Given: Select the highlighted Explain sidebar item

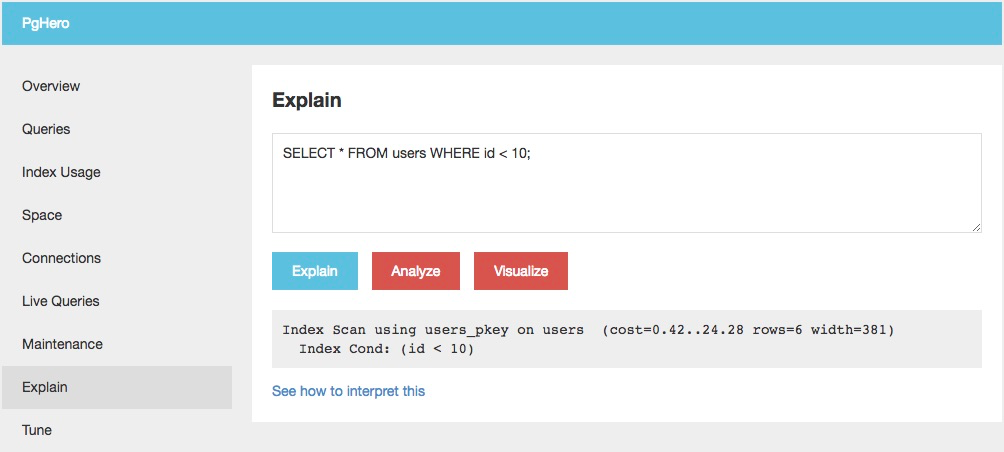Looking at the screenshot, I should click(x=45, y=387).
